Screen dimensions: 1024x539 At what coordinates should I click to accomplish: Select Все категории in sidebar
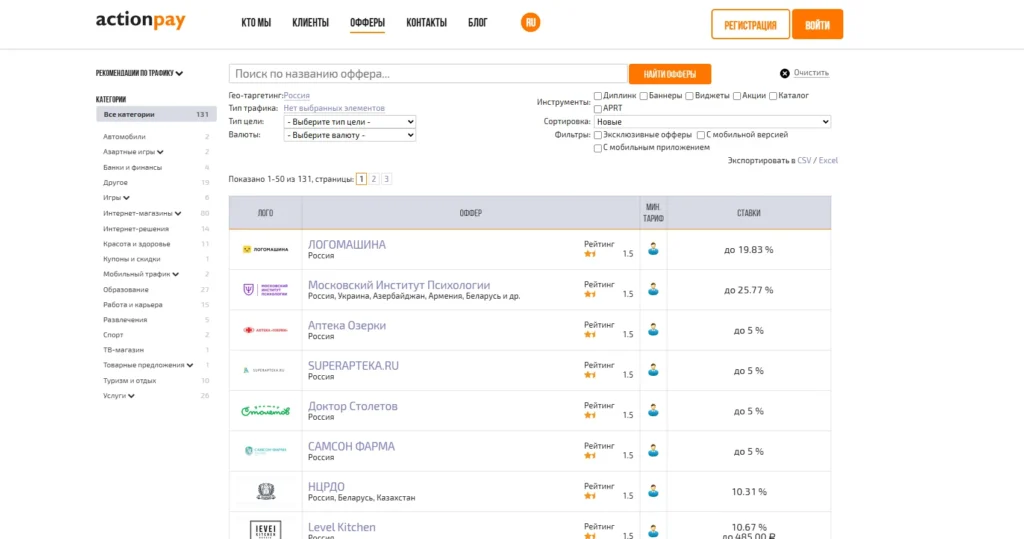(156, 114)
